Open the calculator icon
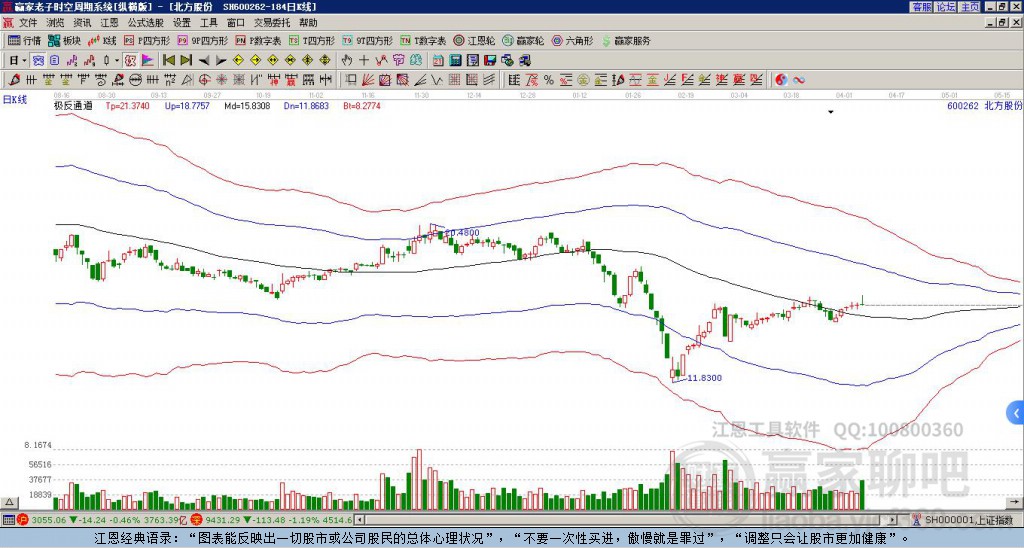This screenshot has height=548, width=1024. [455, 60]
